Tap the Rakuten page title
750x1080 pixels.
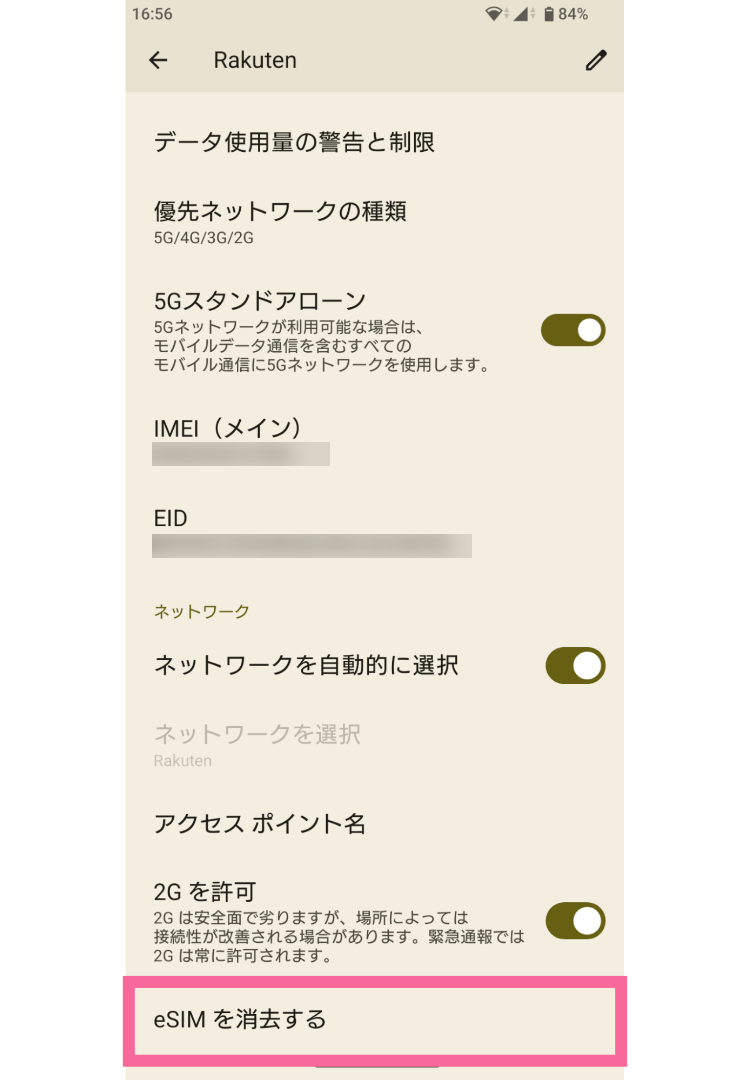coord(255,60)
